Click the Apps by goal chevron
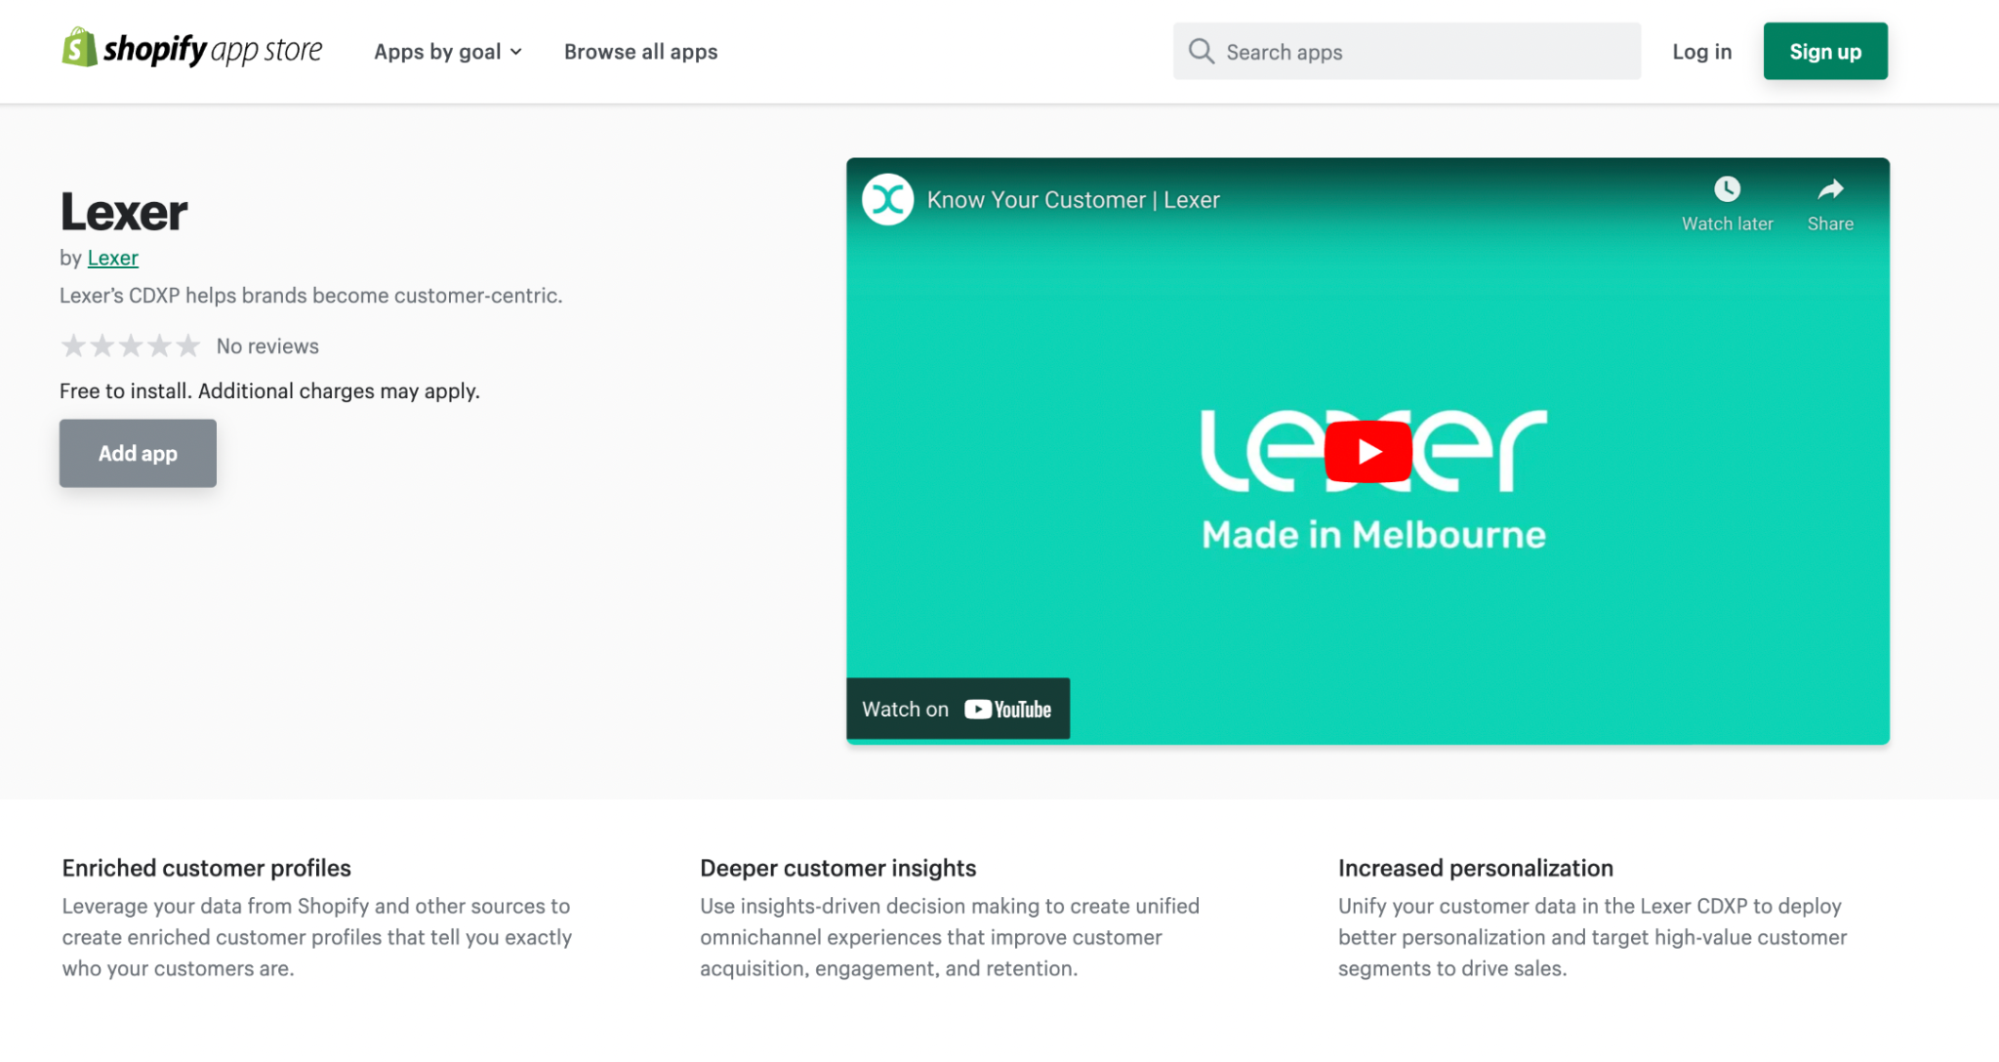 516,52
